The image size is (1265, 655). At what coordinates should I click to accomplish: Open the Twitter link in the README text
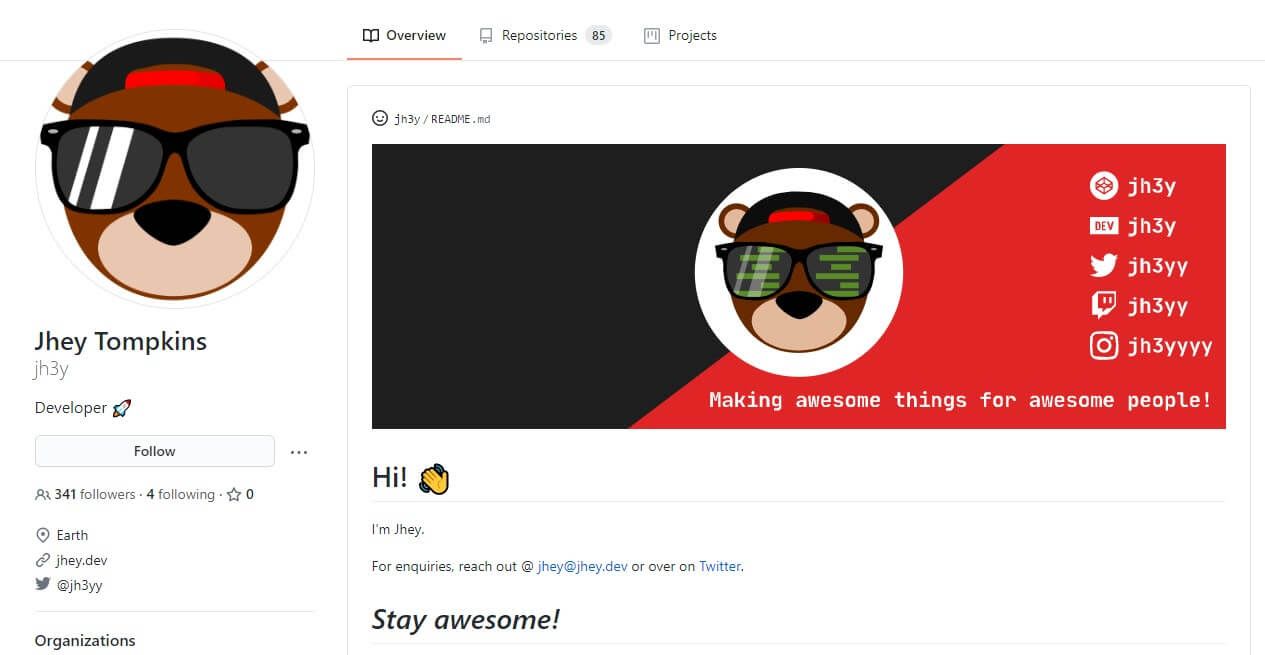[719, 565]
